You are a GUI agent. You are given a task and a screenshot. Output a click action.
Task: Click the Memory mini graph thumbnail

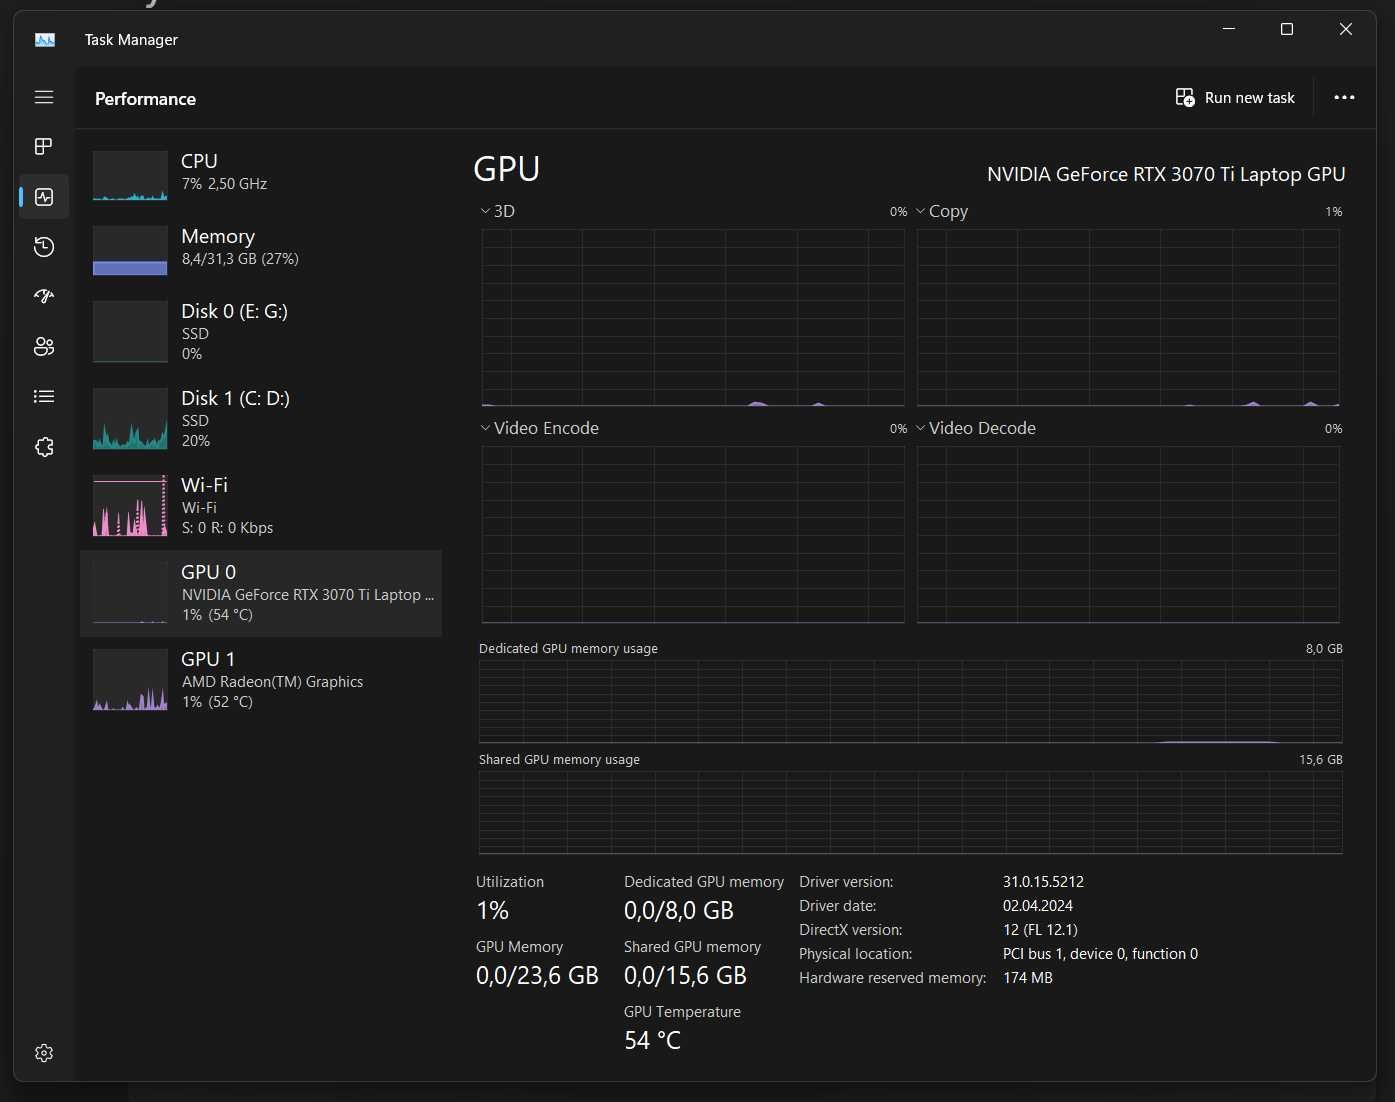[x=130, y=250]
